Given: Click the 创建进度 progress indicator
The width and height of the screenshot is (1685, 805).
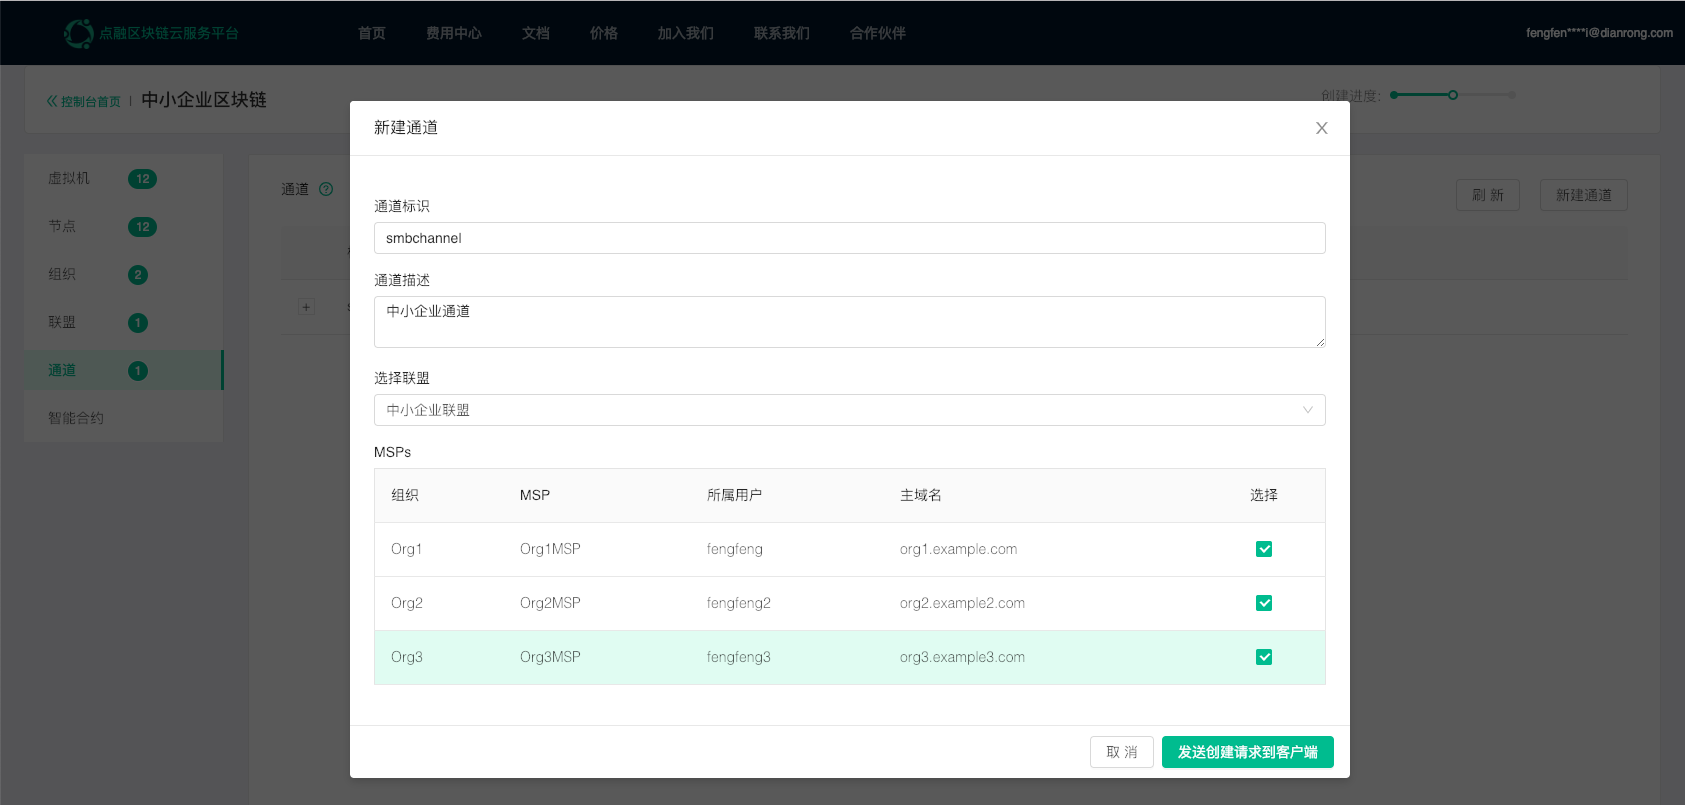Looking at the screenshot, I should point(1453,95).
